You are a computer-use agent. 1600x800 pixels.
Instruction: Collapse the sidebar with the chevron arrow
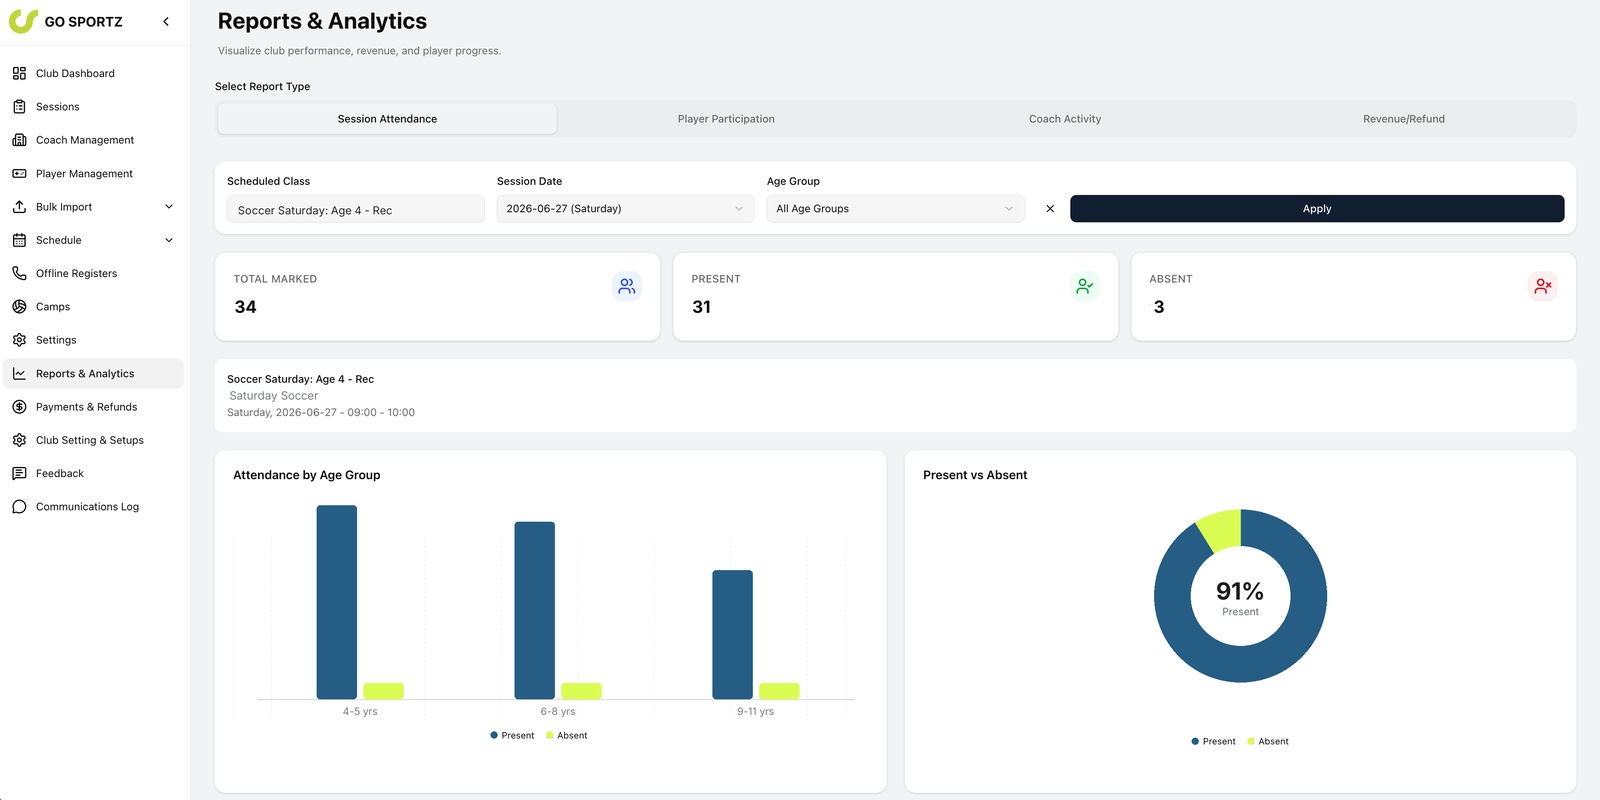pos(166,21)
